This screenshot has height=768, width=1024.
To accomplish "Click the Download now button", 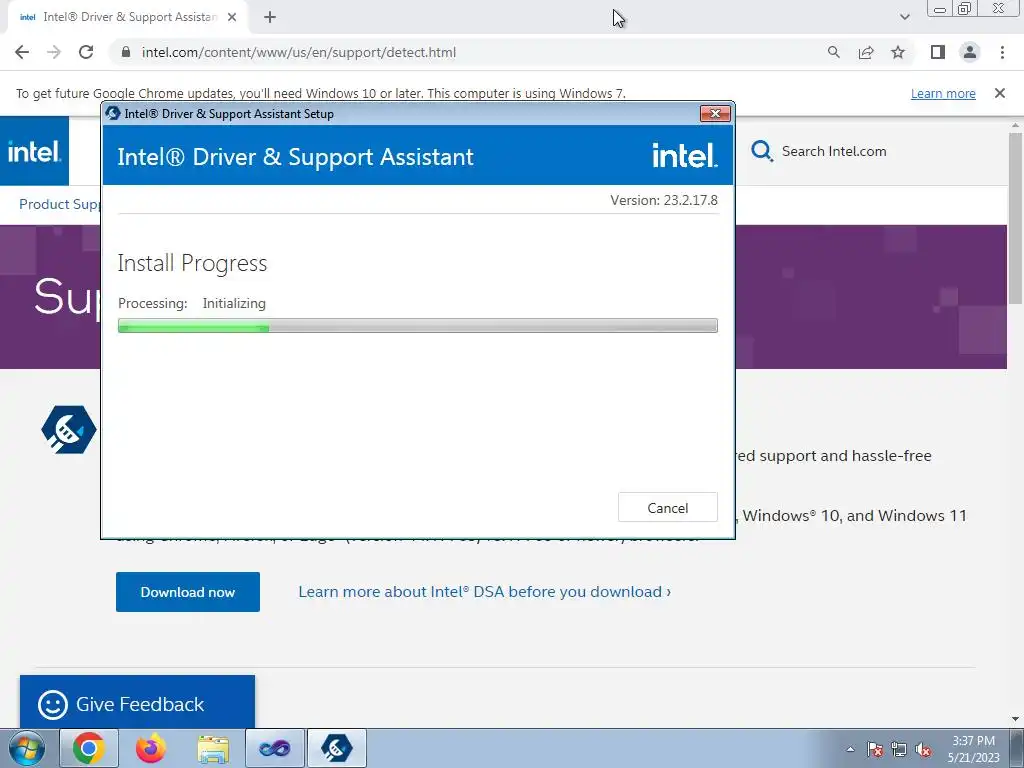I will click(187, 592).
